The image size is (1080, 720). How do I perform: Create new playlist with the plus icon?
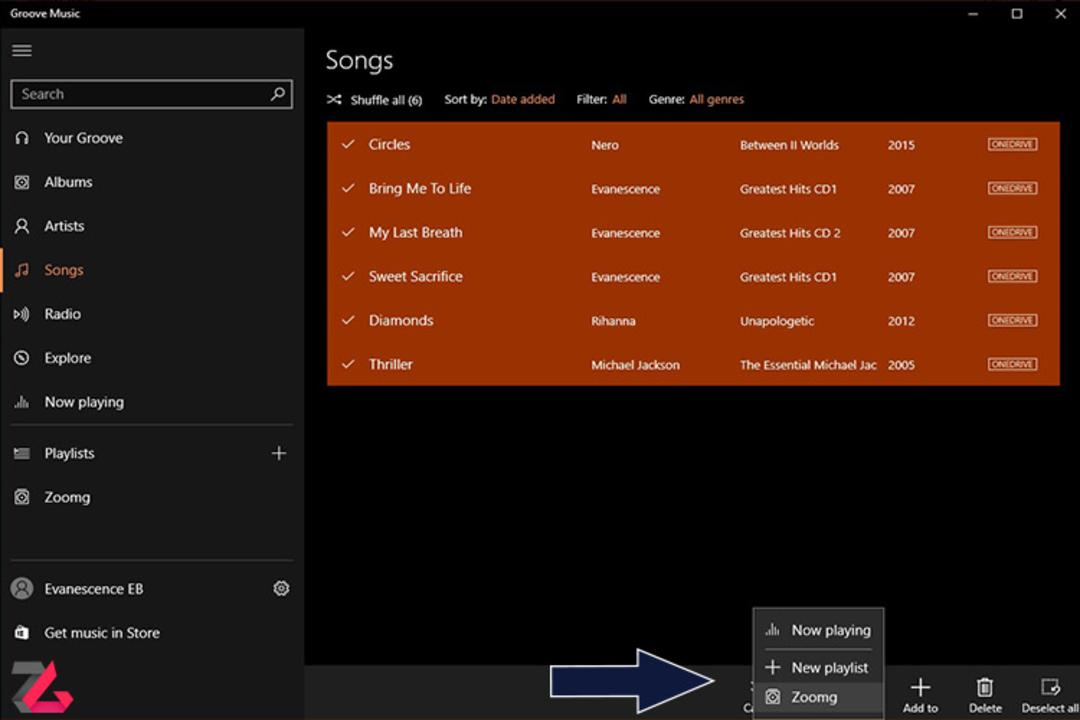pos(279,453)
